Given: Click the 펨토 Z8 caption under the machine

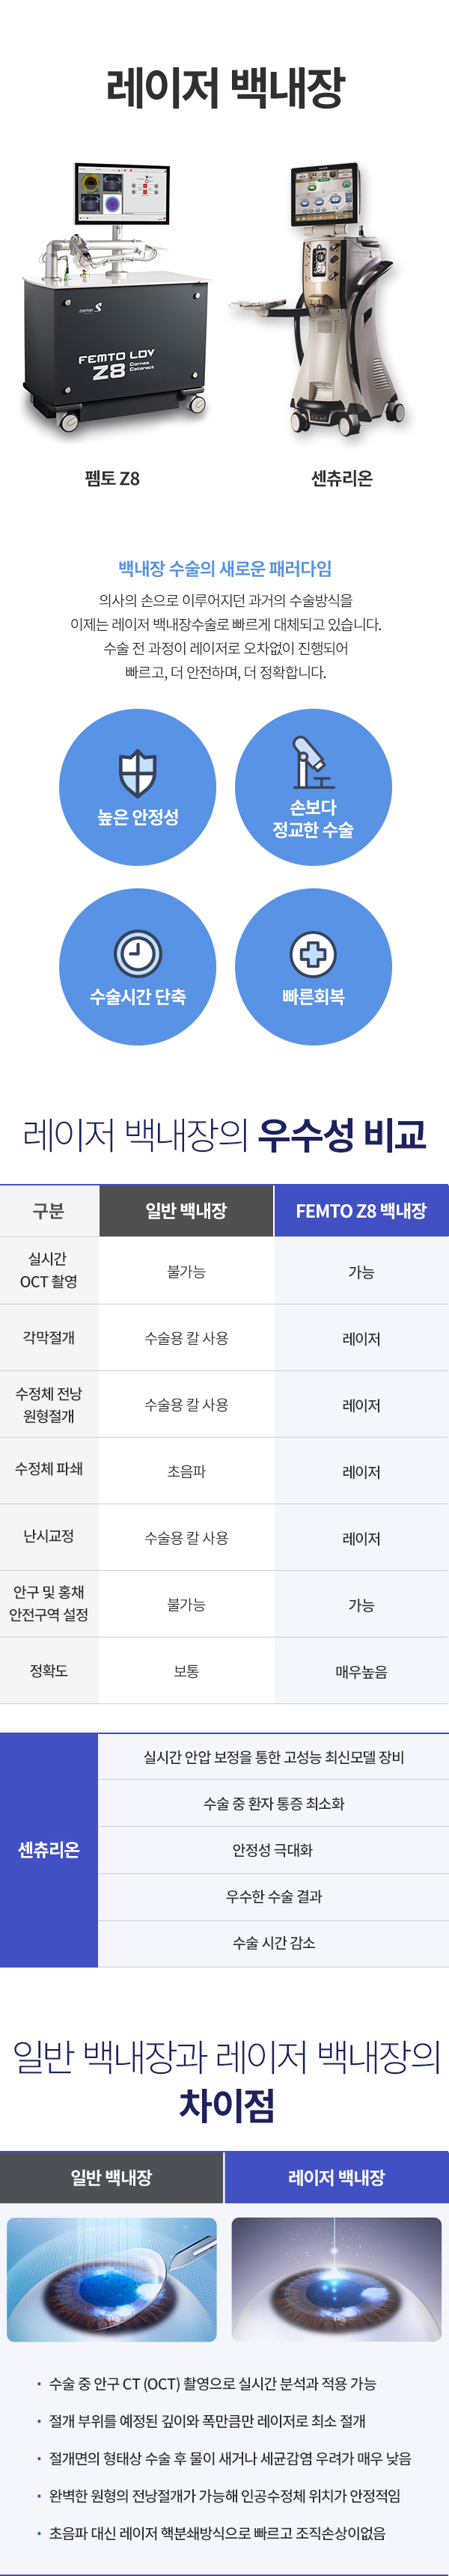Looking at the screenshot, I should (x=112, y=479).
